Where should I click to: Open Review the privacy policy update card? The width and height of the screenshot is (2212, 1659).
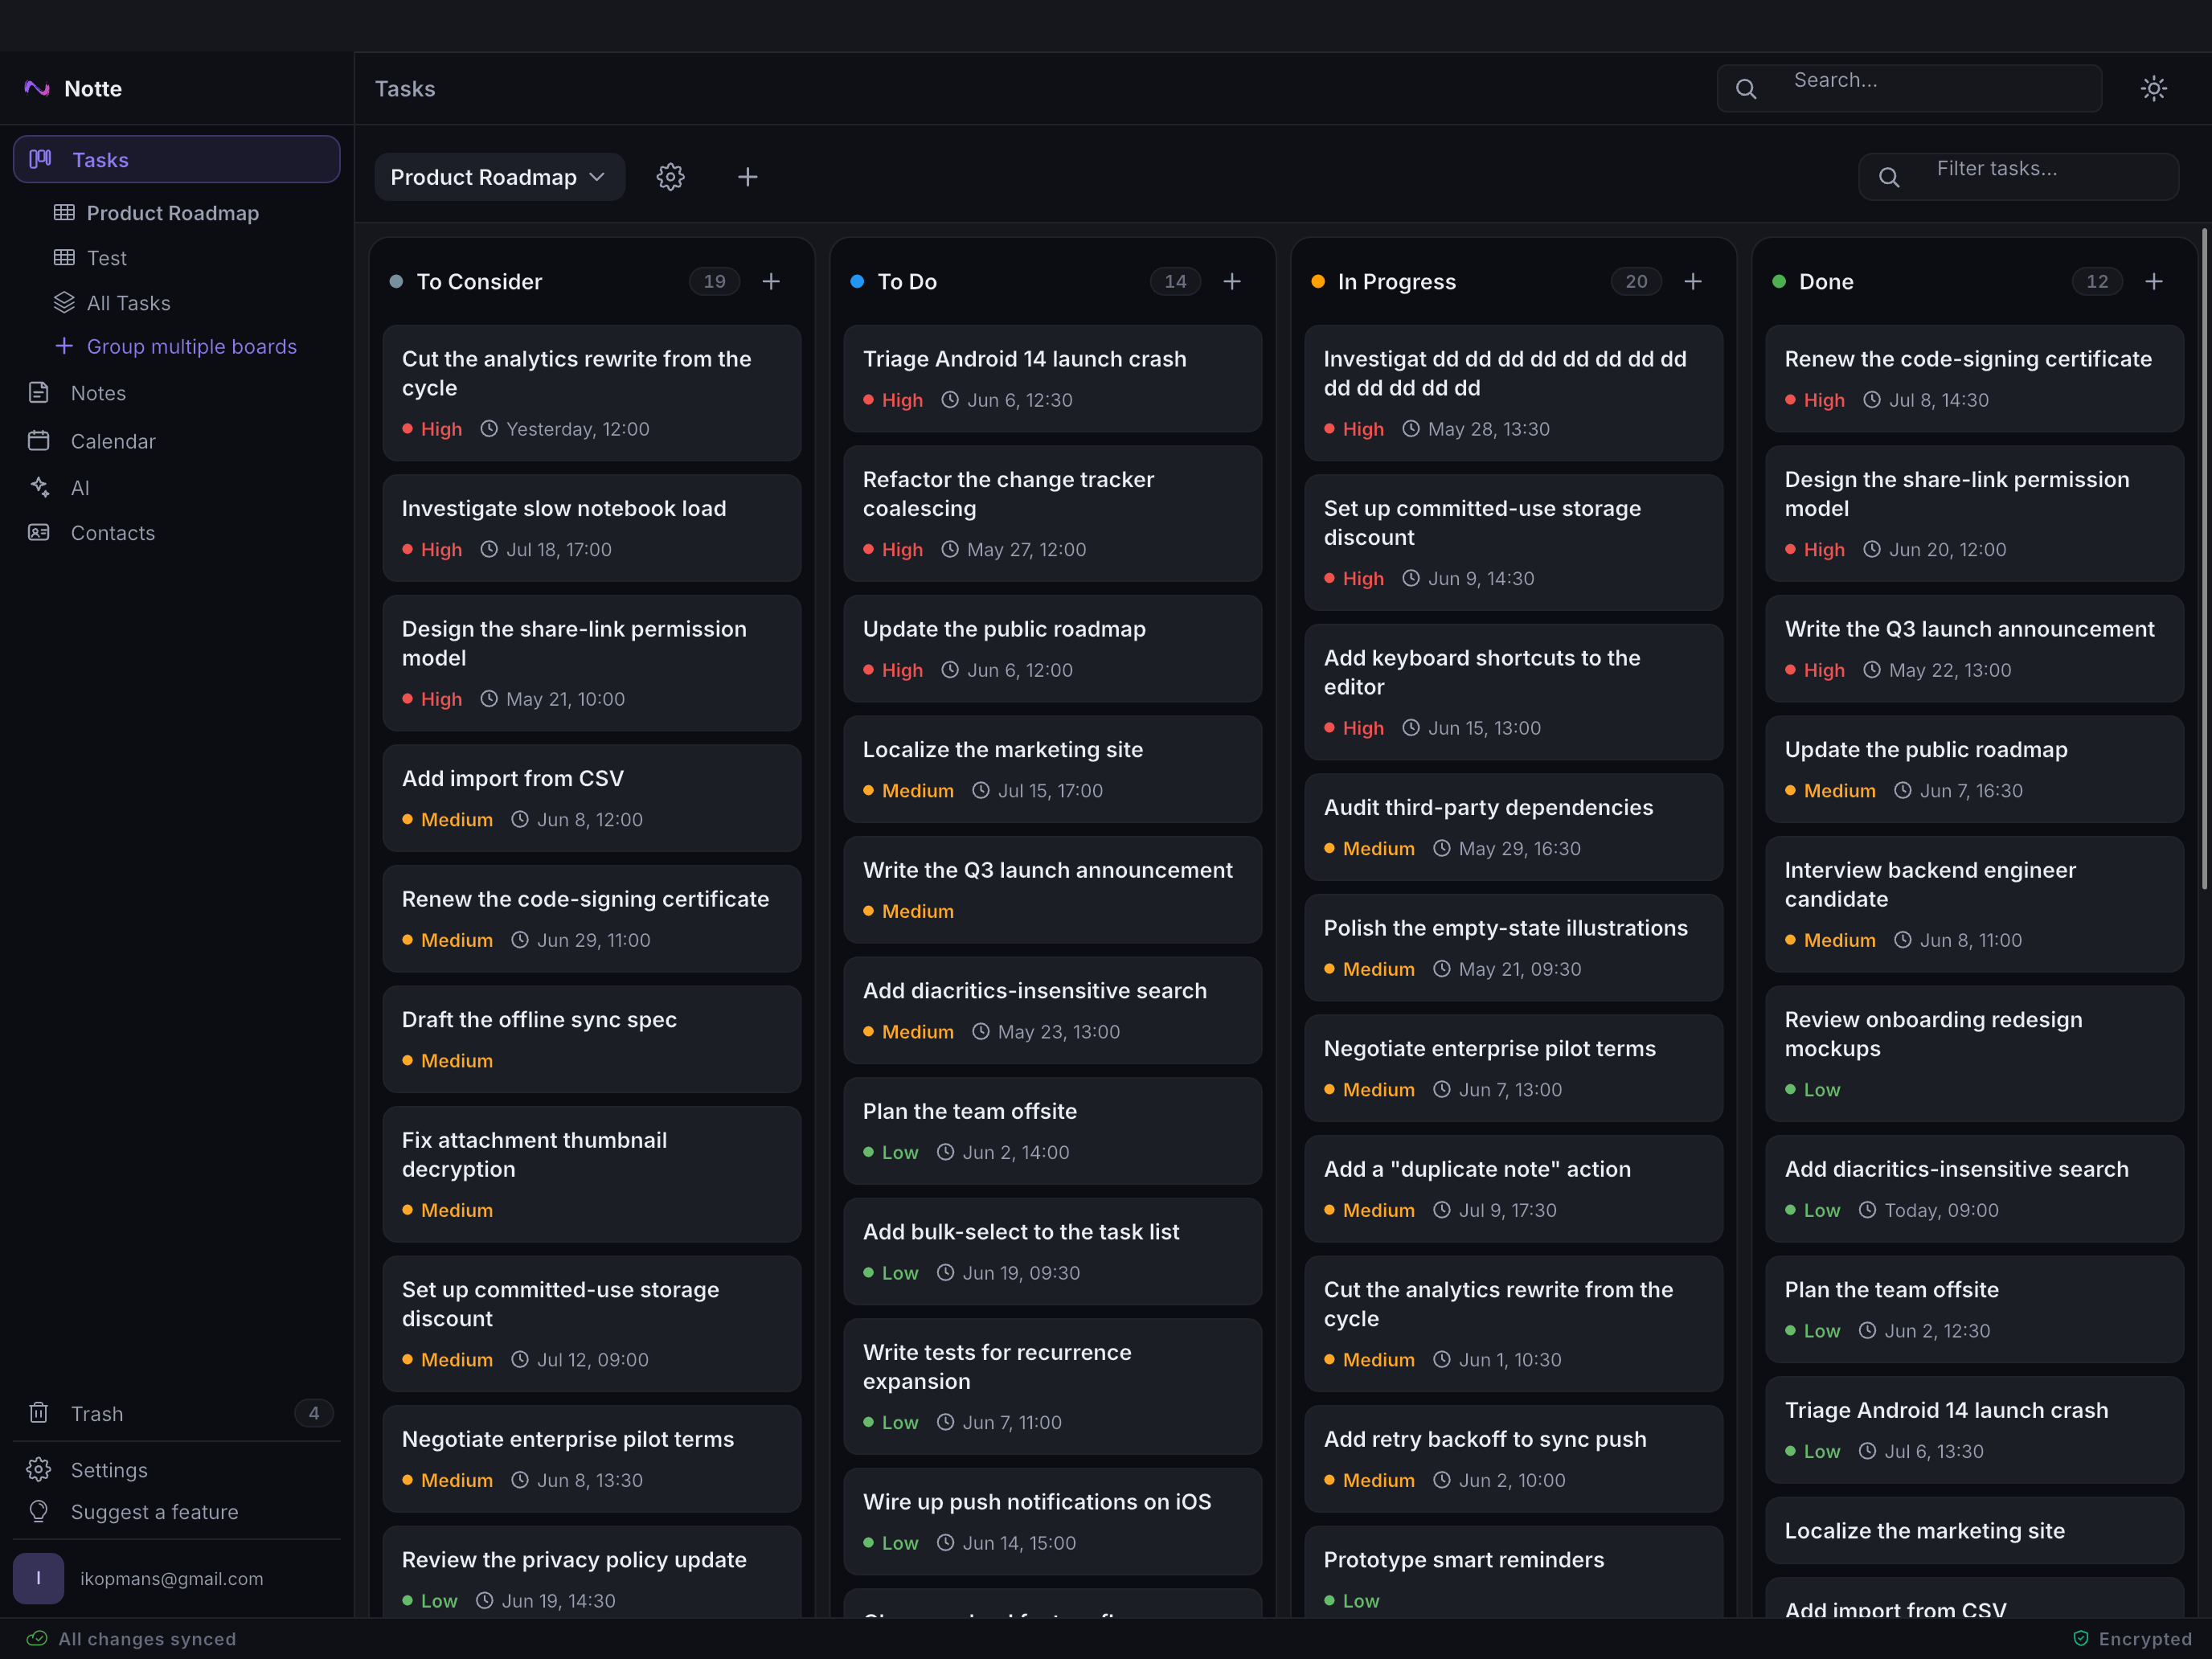pos(592,1572)
